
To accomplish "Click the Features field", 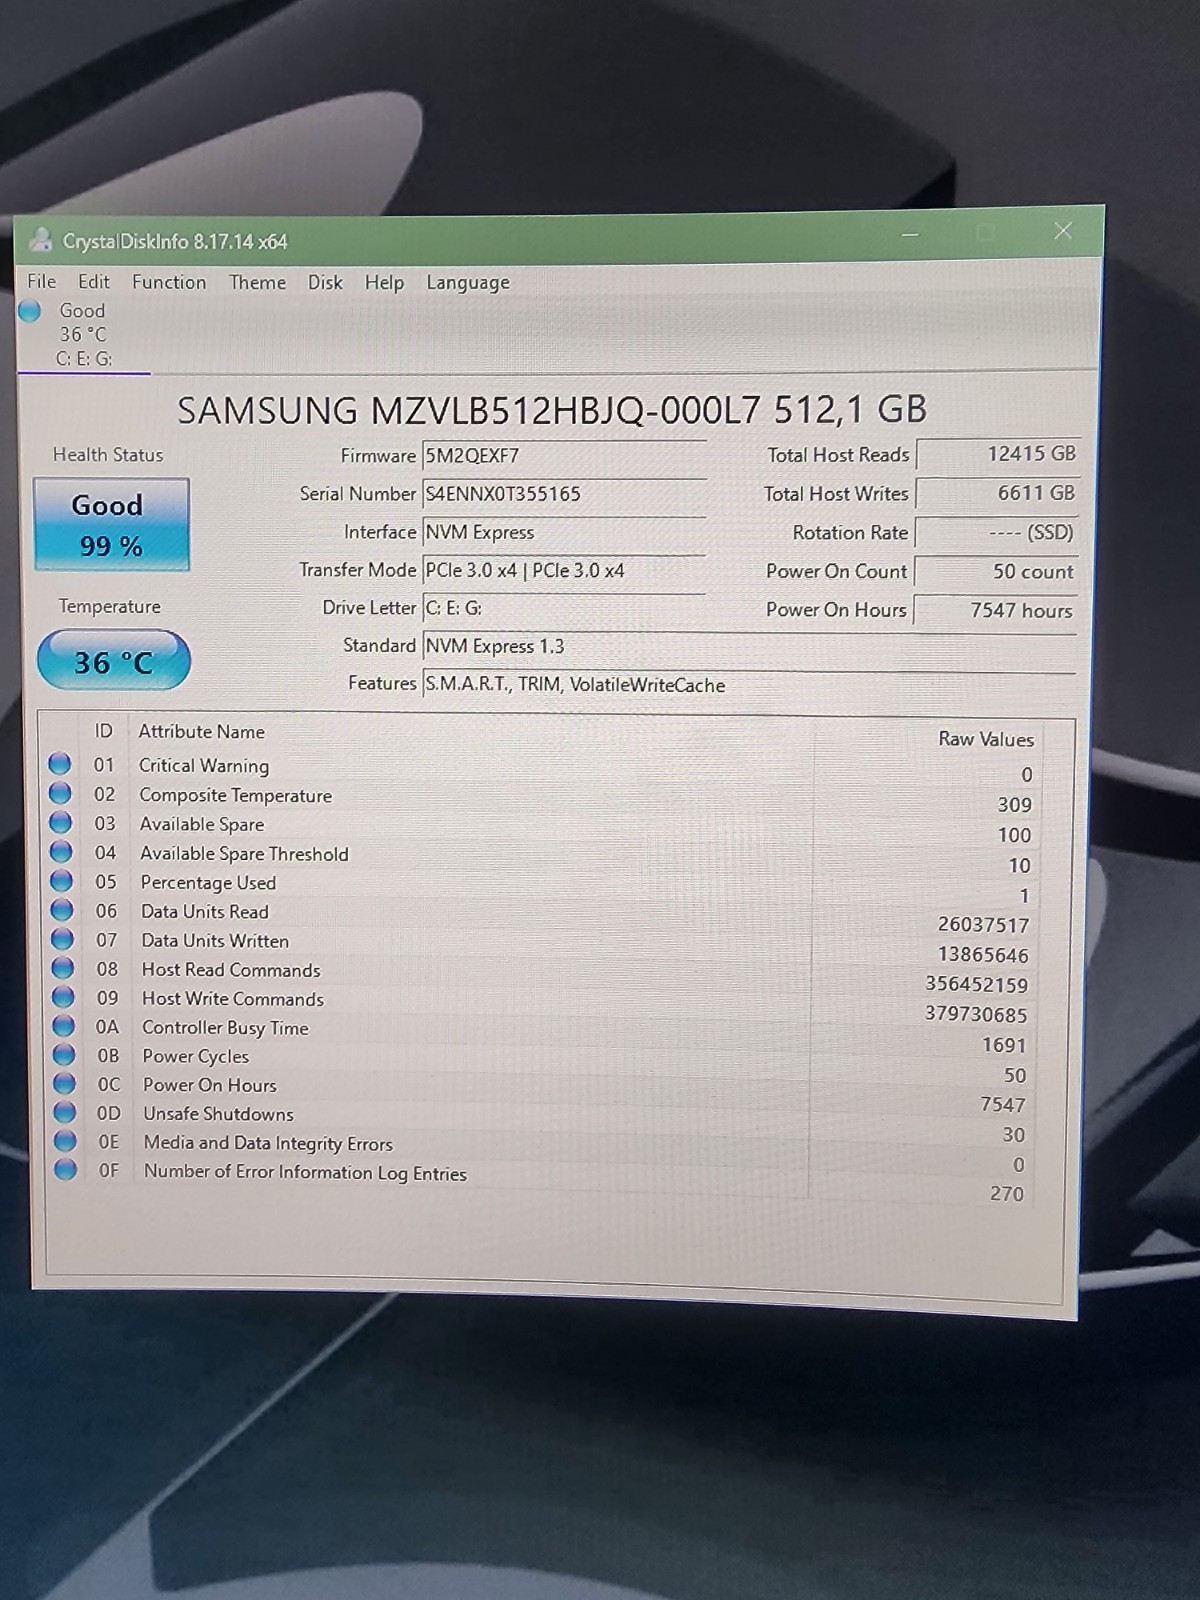I will (749, 685).
